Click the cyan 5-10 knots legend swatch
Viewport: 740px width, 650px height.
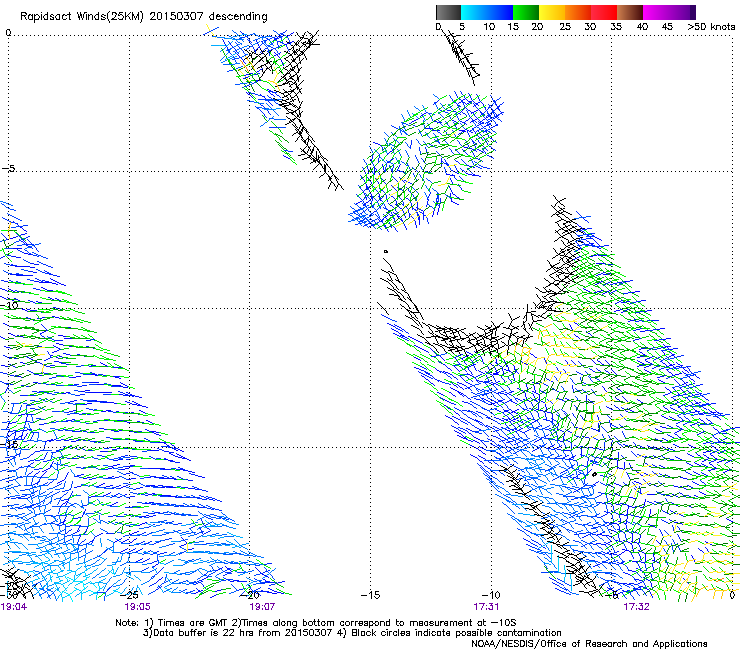point(474,12)
